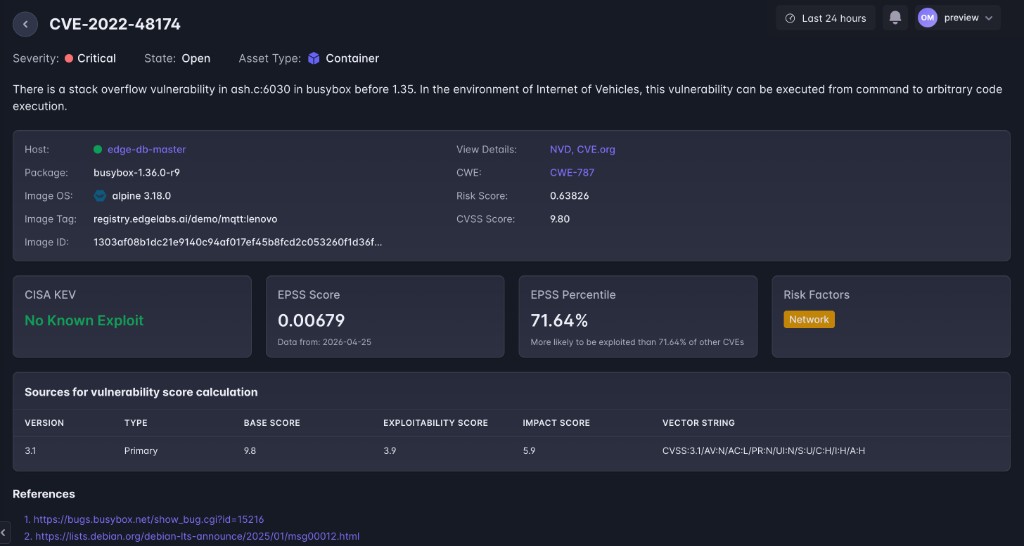This screenshot has width=1024, height=546.
Task: Click the base score 9.8 cell
Action: point(249,451)
